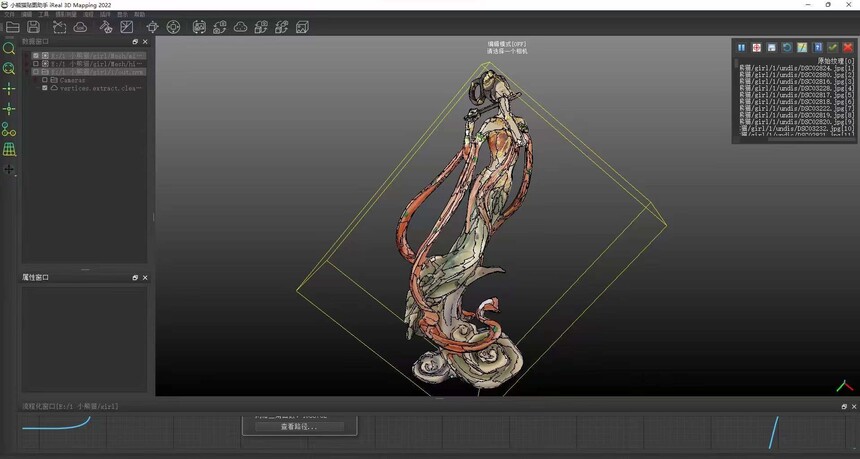Open the 帮助 menu
This screenshot has height=459, width=860.
coord(139,15)
